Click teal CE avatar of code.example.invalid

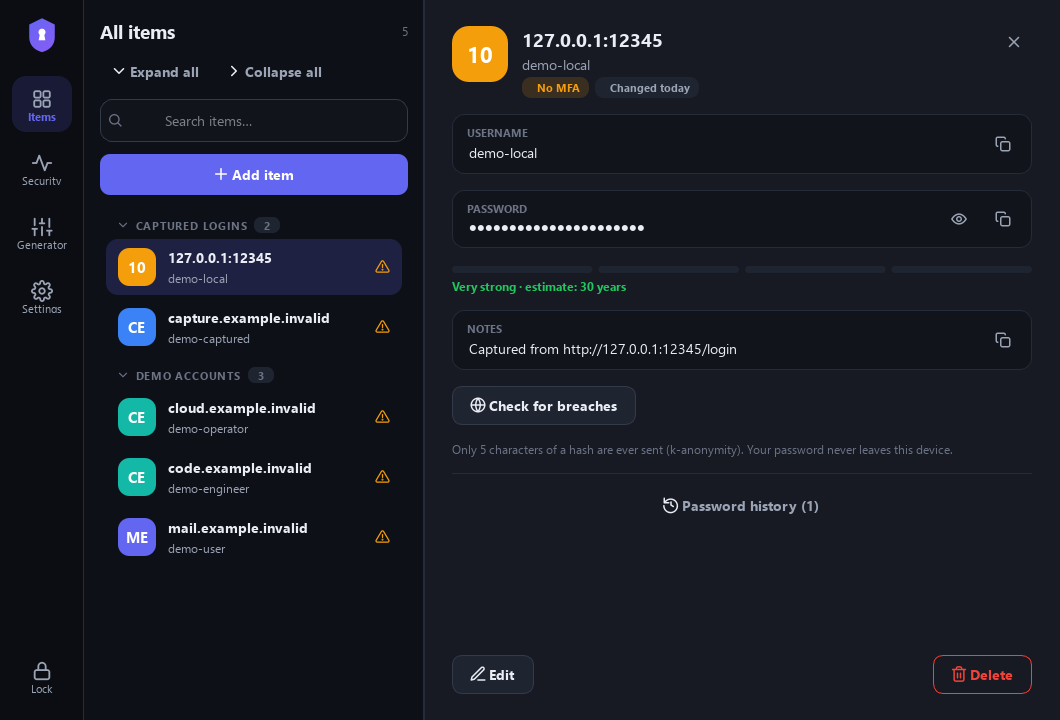(x=137, y=477)
